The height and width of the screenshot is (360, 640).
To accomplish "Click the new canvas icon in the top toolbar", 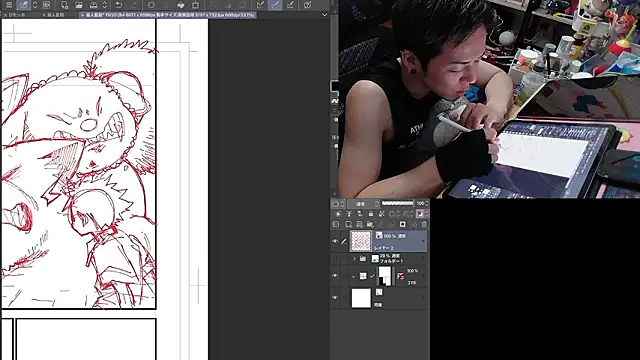I will 64,5.
